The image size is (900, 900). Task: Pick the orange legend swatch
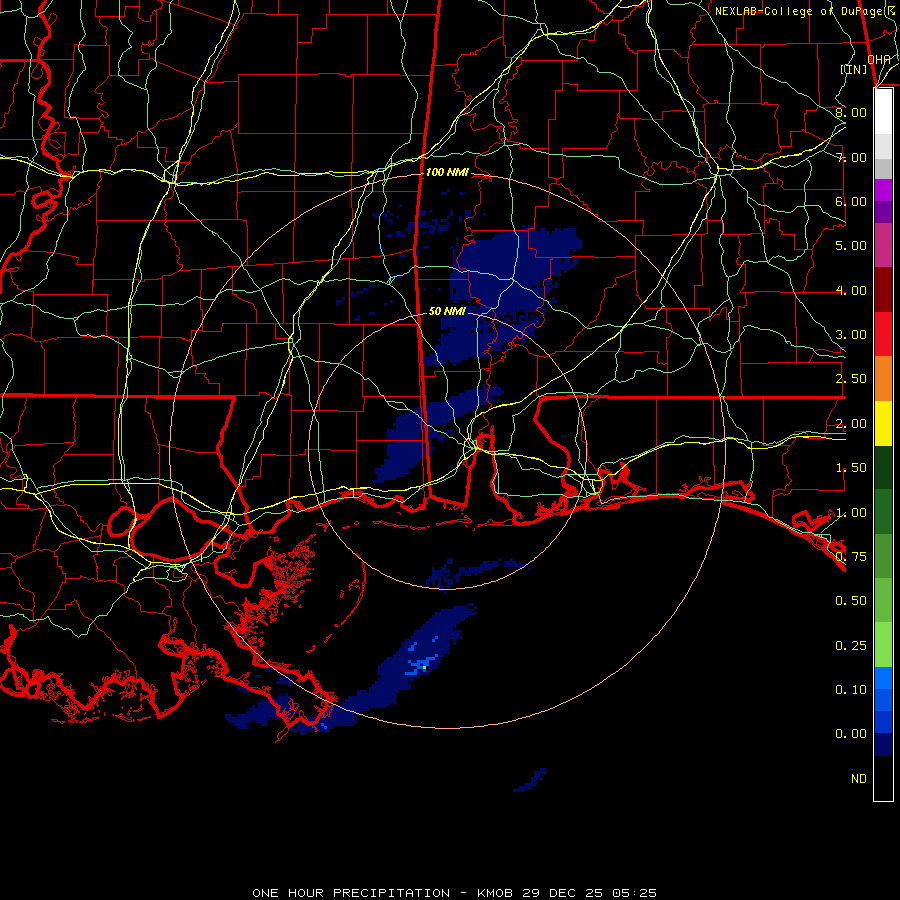883,379
